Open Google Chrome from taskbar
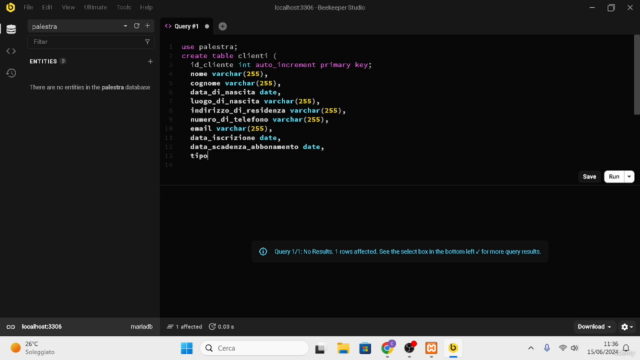640x360 pixels. (x=387, y=348)
